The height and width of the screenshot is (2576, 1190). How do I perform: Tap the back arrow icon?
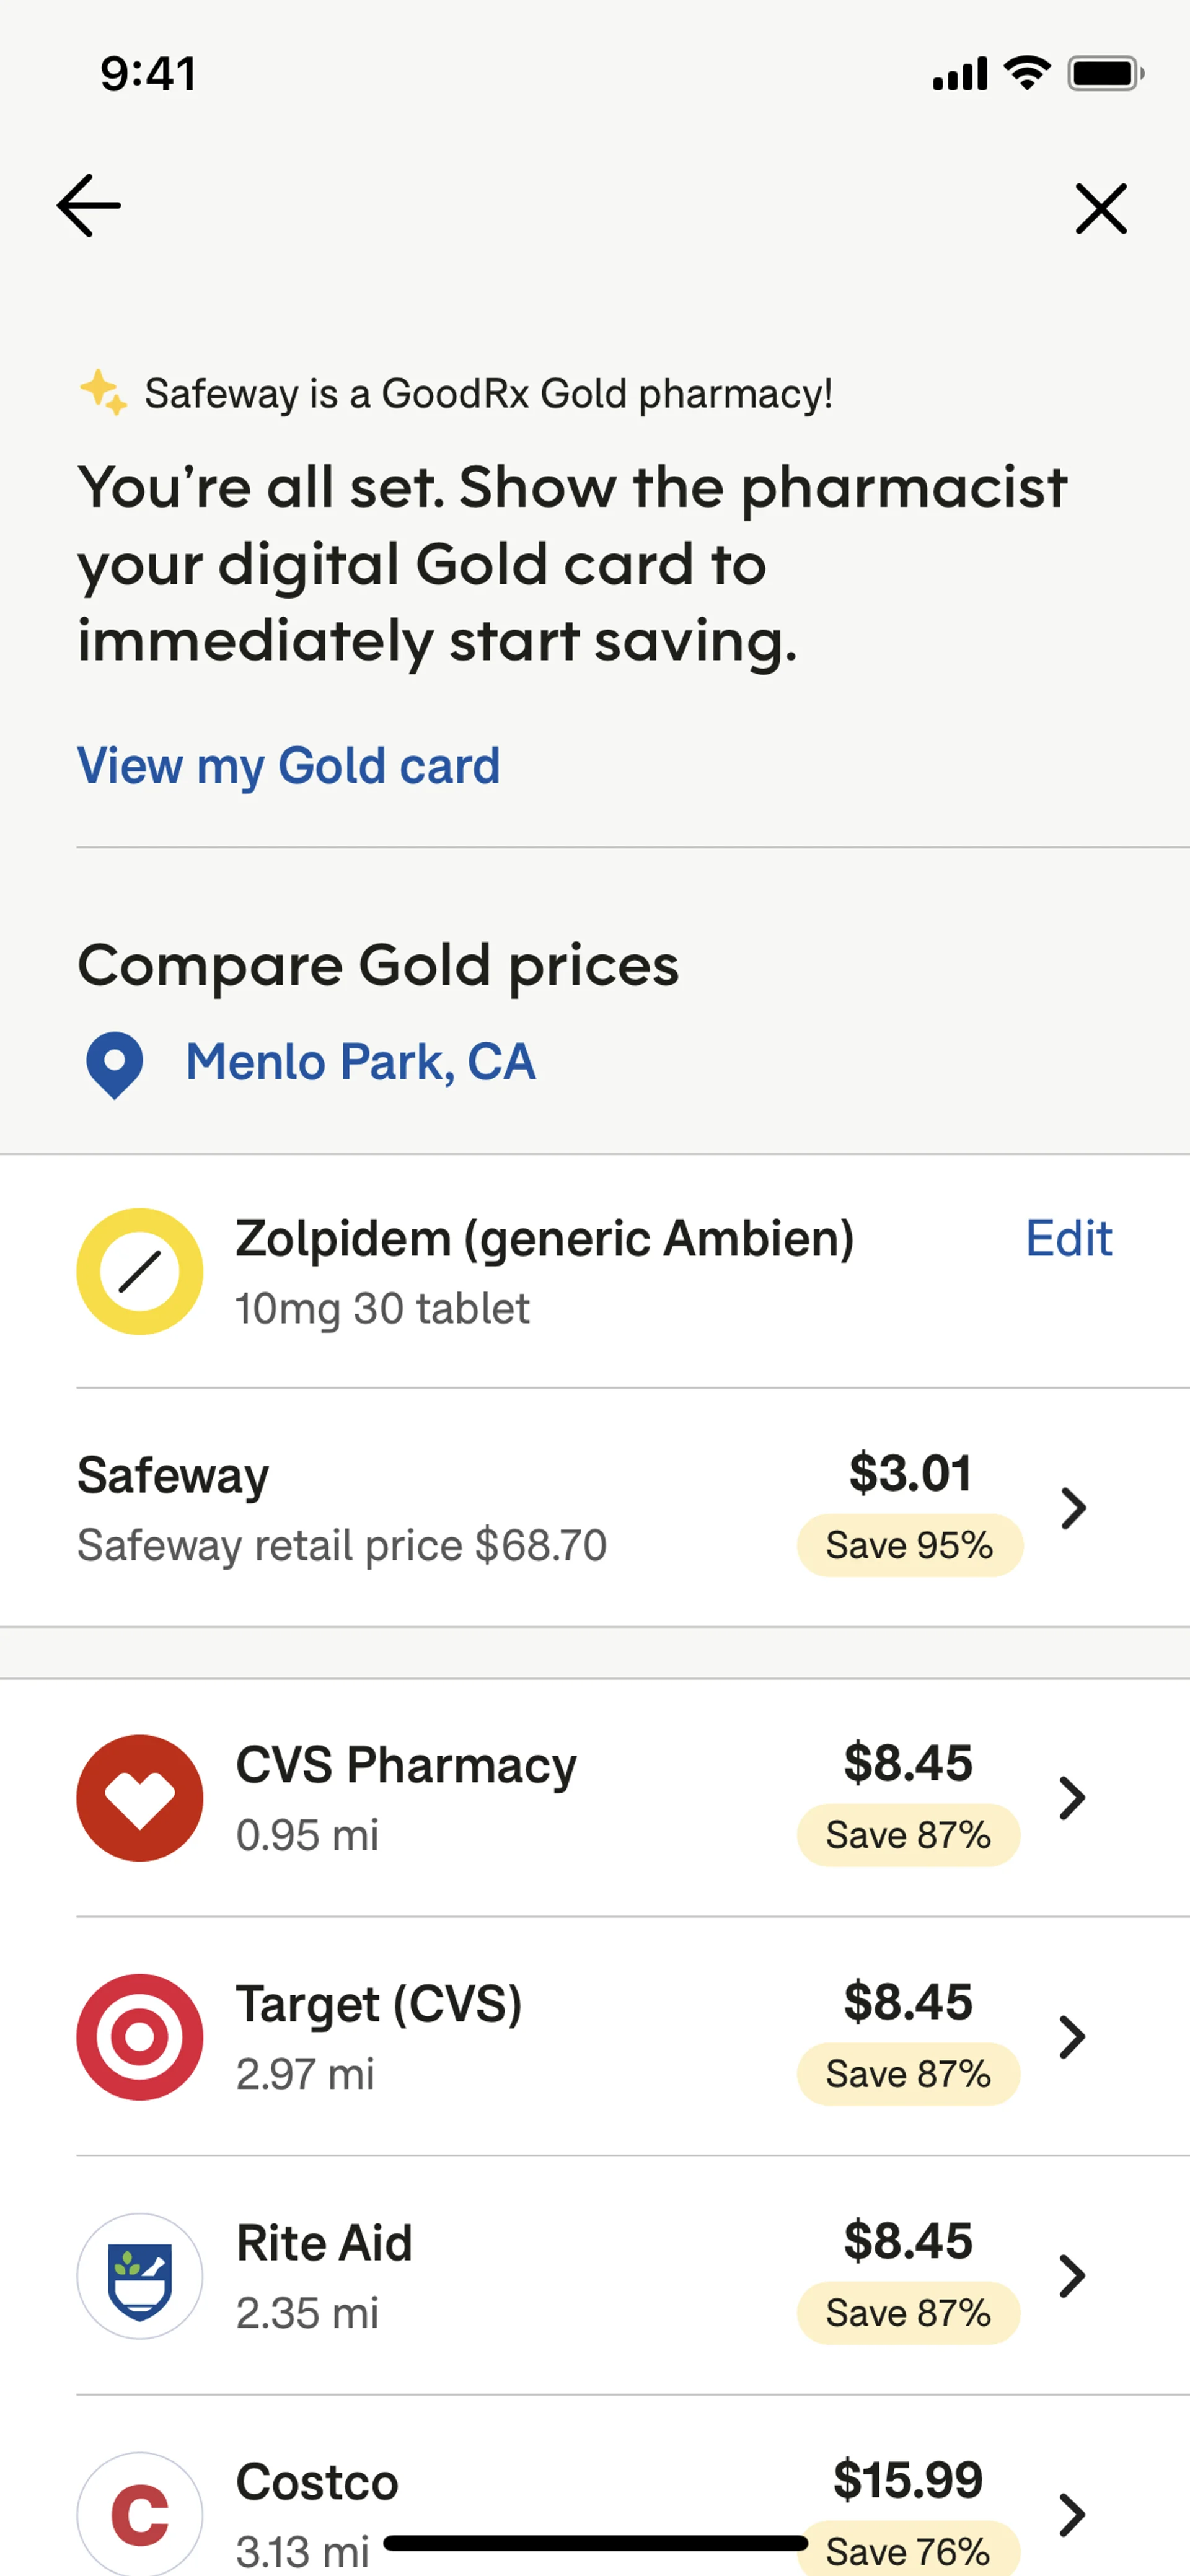pos(89,206)
